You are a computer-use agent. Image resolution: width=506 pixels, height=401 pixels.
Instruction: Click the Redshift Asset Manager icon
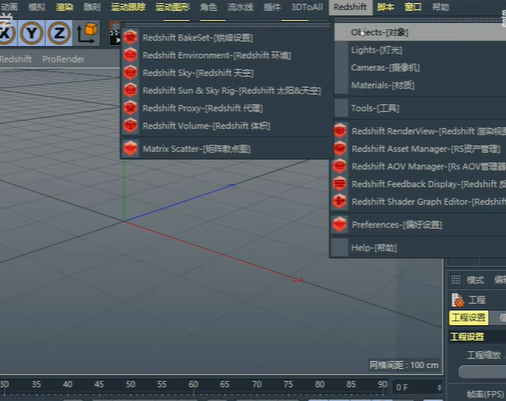pos(340,148)
